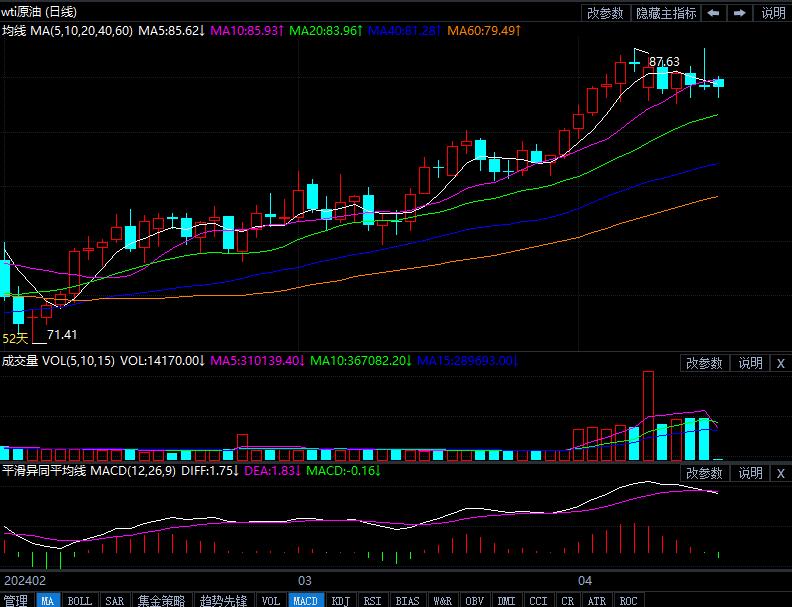
Task: Click the volume MA10:367082.20 label
Action: pyautogui.click(x=361, y=361)
